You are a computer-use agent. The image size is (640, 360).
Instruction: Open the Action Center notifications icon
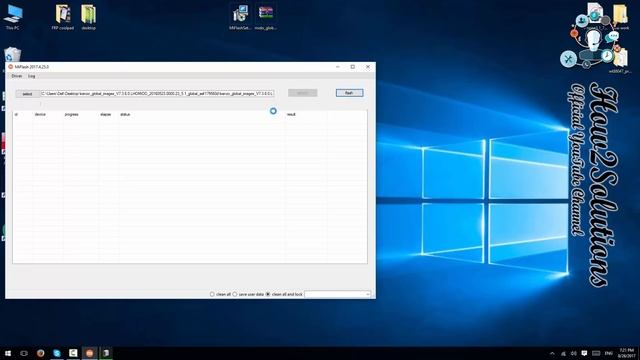[x=584, y=353]
